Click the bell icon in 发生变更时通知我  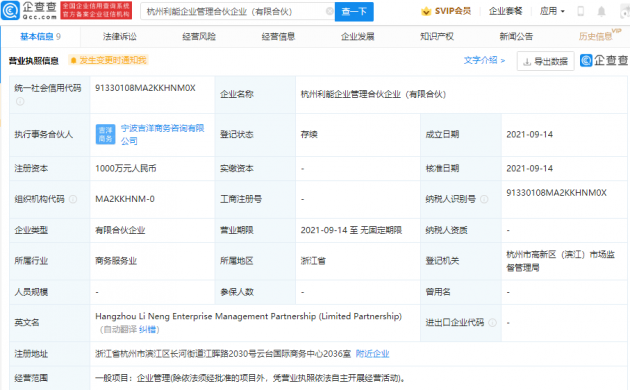click(x=74, y=60)
